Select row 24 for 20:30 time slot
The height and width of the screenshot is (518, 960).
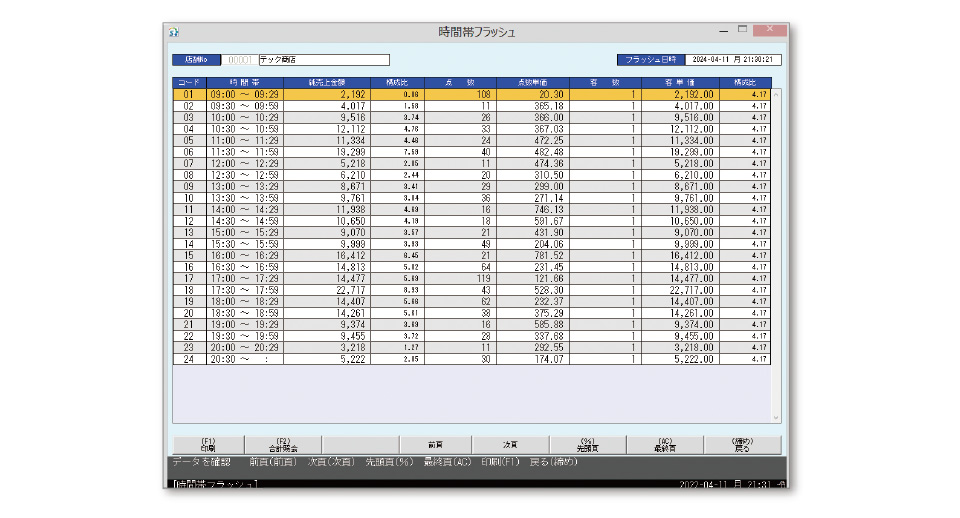pos(244,359)
